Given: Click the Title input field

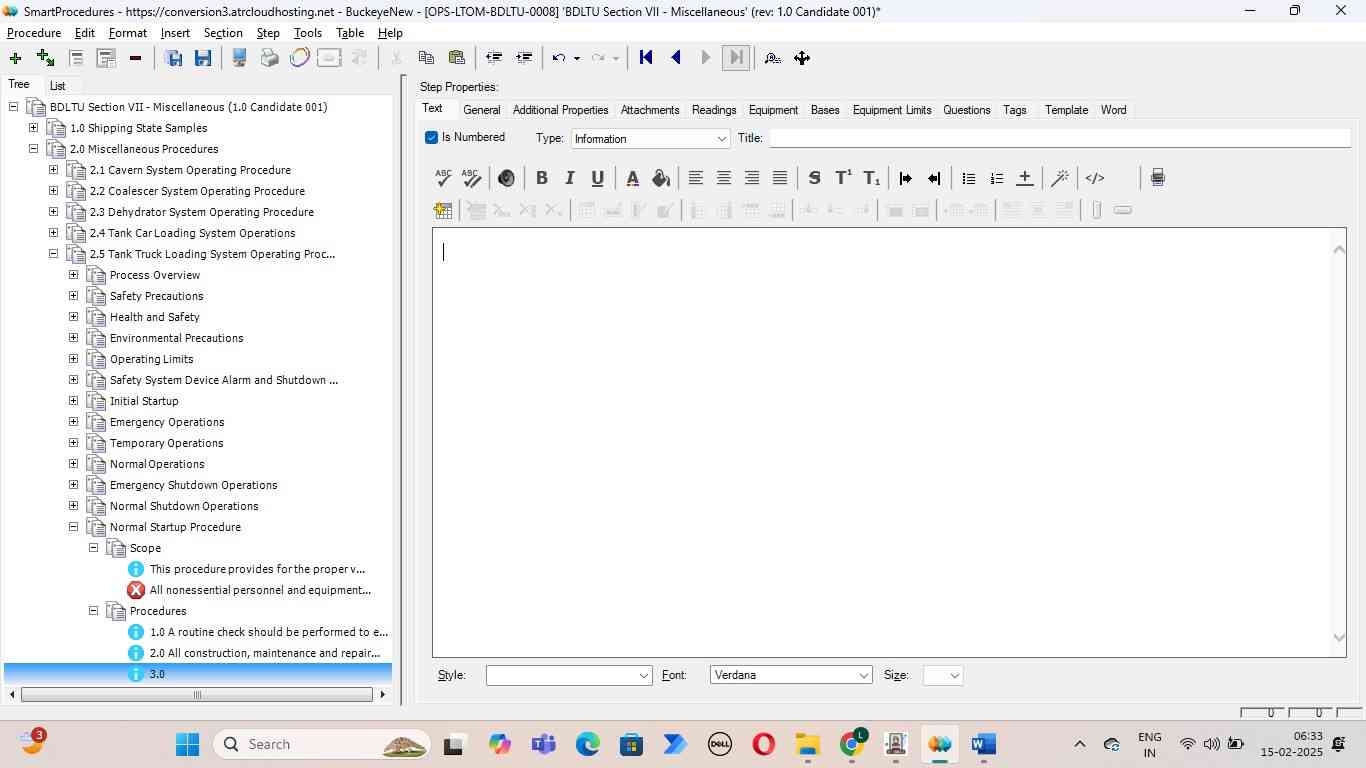Looking at the screenshot, I should coord(1059,138).
